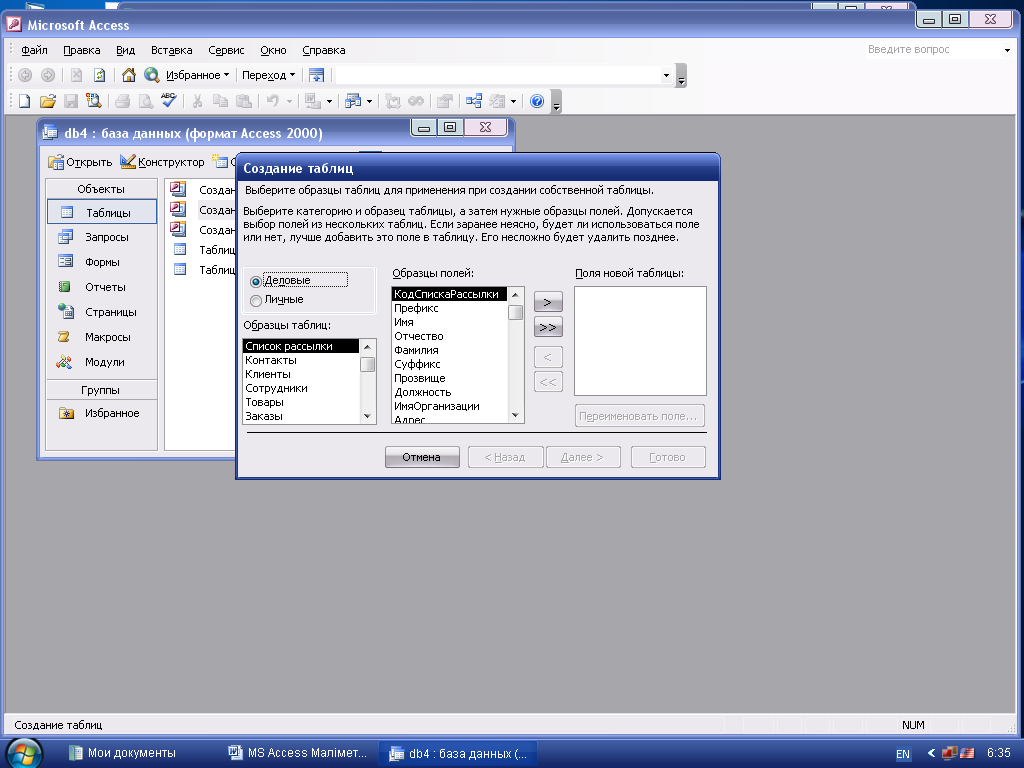Click the Home icon on Web toolbar
Screen dimensions: 1024x768
[128, 75]
